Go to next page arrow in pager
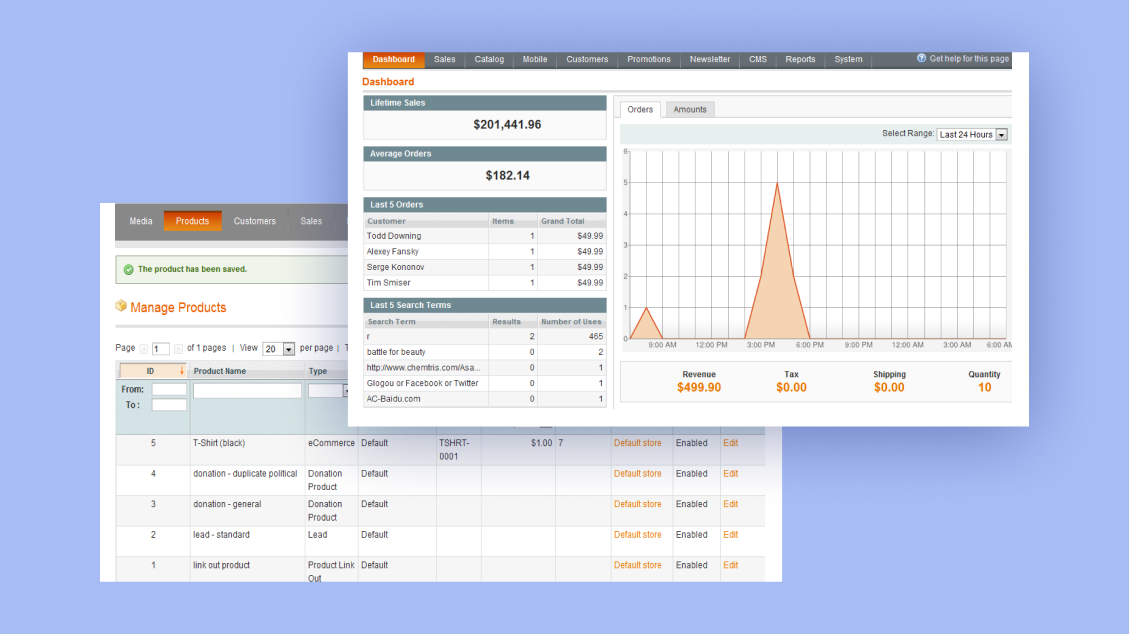Screen dimensions: 1129x634 (178, 349)
